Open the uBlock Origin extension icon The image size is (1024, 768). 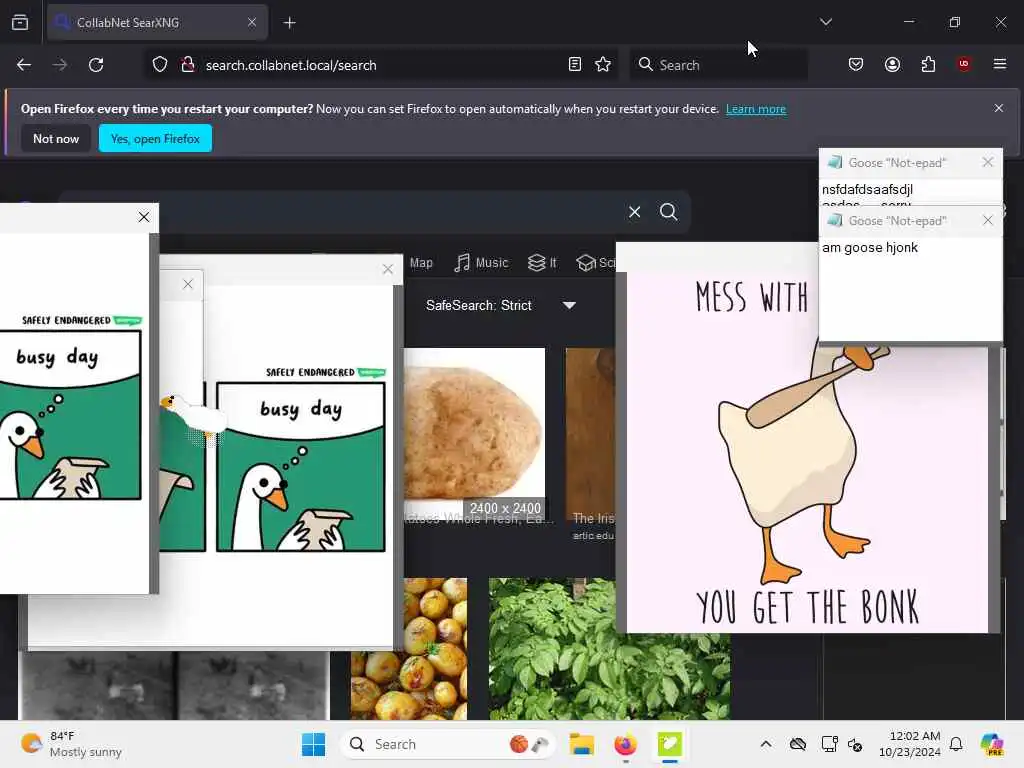point(964,64)
